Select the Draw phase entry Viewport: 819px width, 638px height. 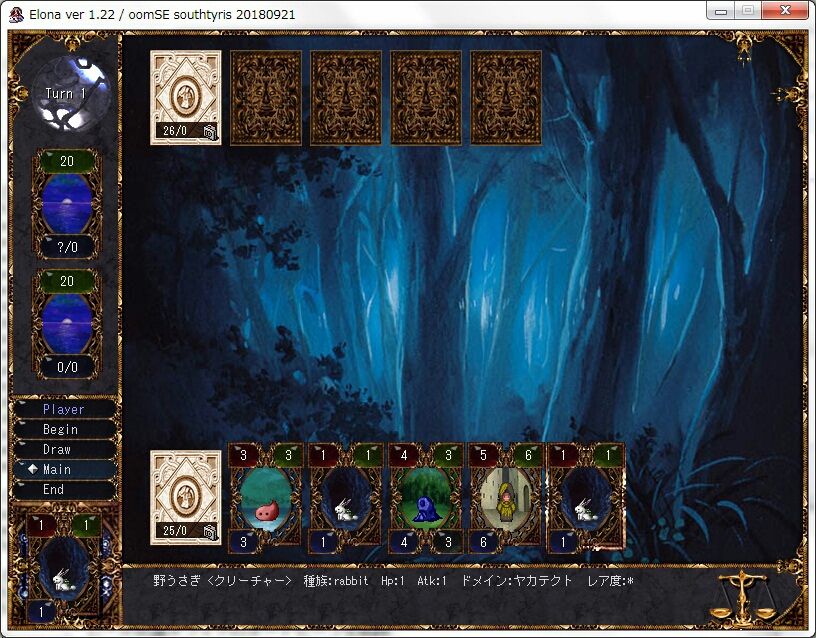coord(64,449)
